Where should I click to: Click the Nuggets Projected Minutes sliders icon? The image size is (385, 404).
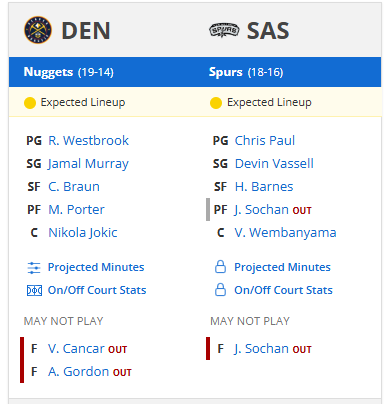(34, 268)
